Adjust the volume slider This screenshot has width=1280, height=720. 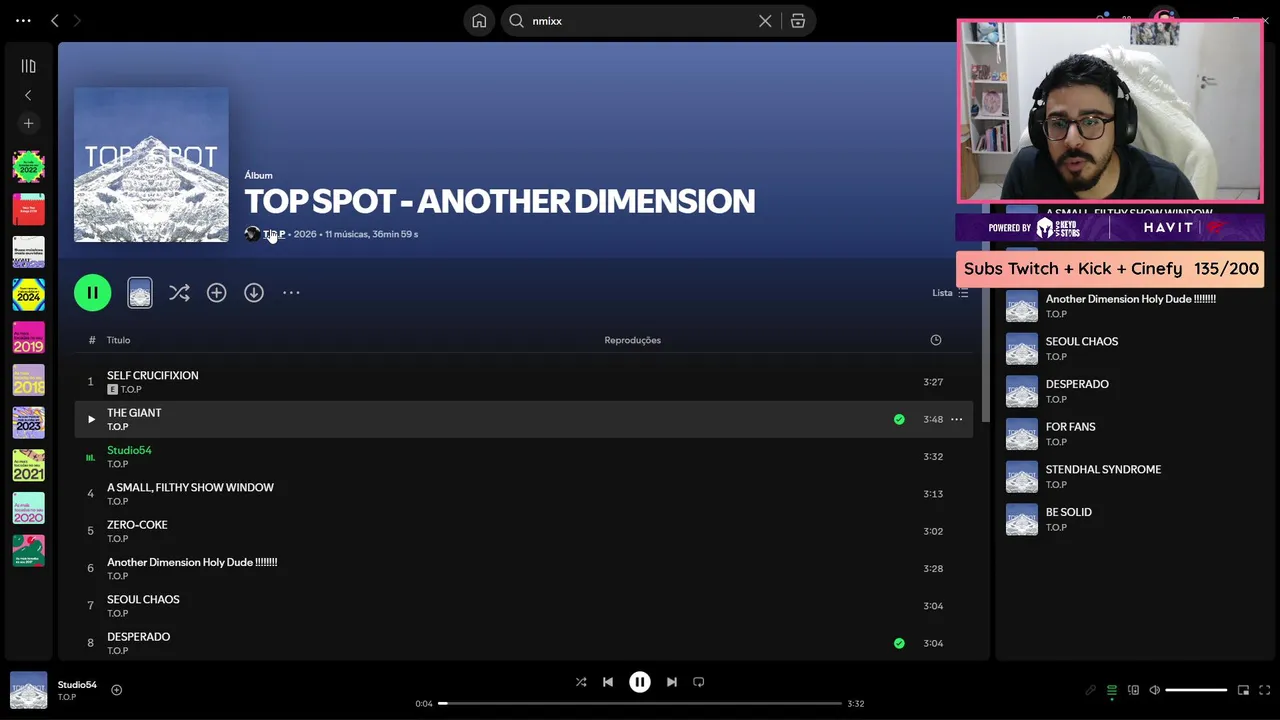coord(1196,690)
